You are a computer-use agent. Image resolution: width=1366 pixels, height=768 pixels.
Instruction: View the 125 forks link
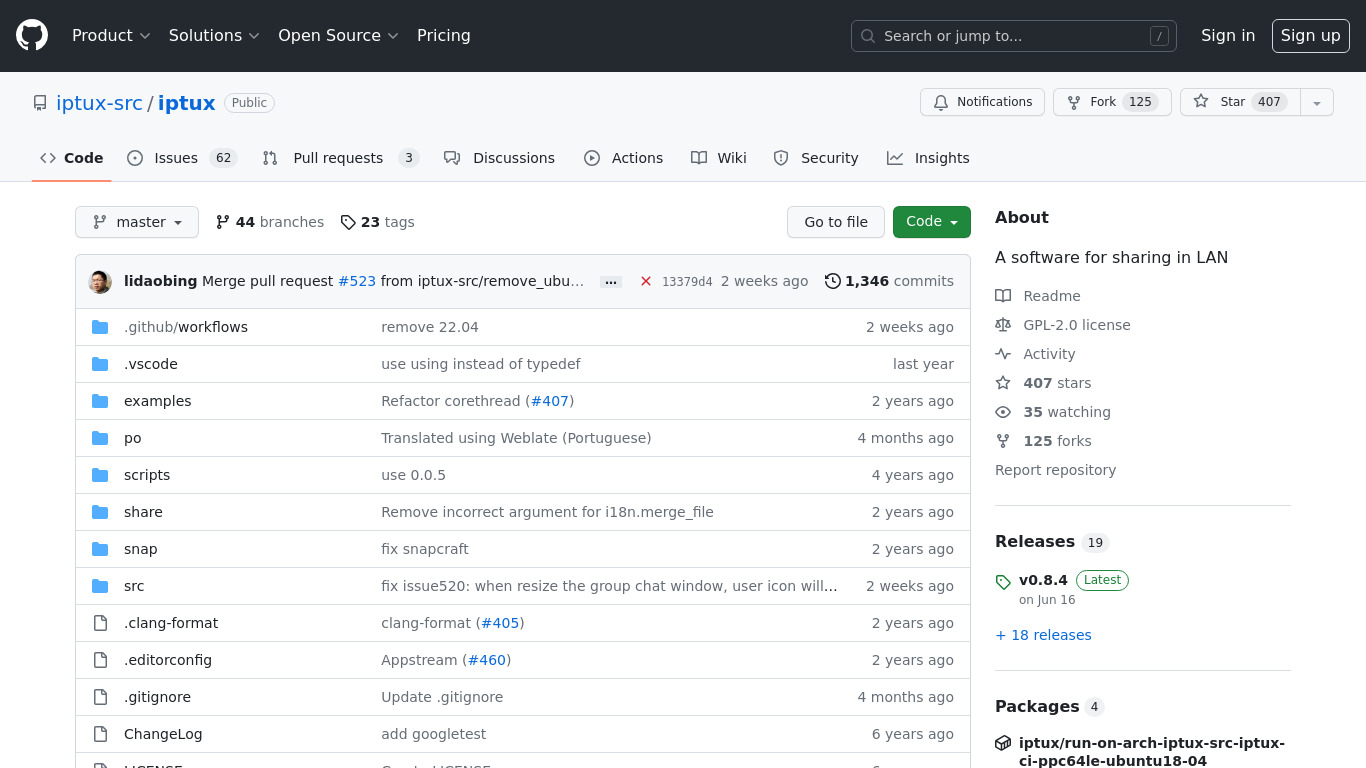pos(1043,441)
